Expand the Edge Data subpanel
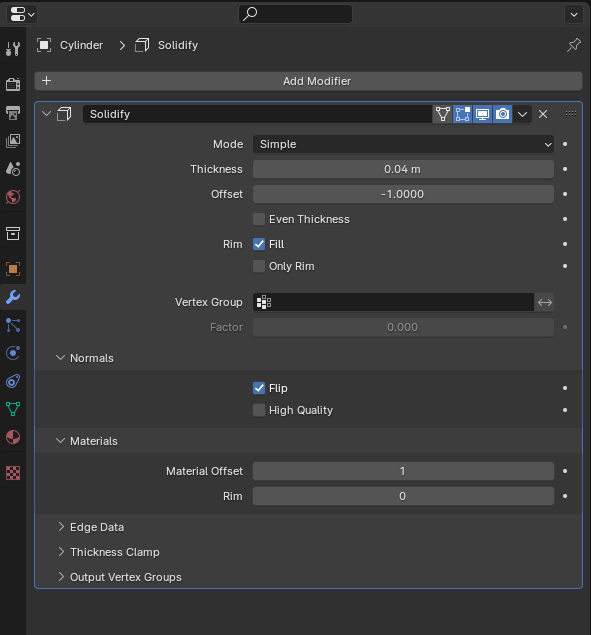Viewport: 591px width, 635px height. click(x=61, y=526)
